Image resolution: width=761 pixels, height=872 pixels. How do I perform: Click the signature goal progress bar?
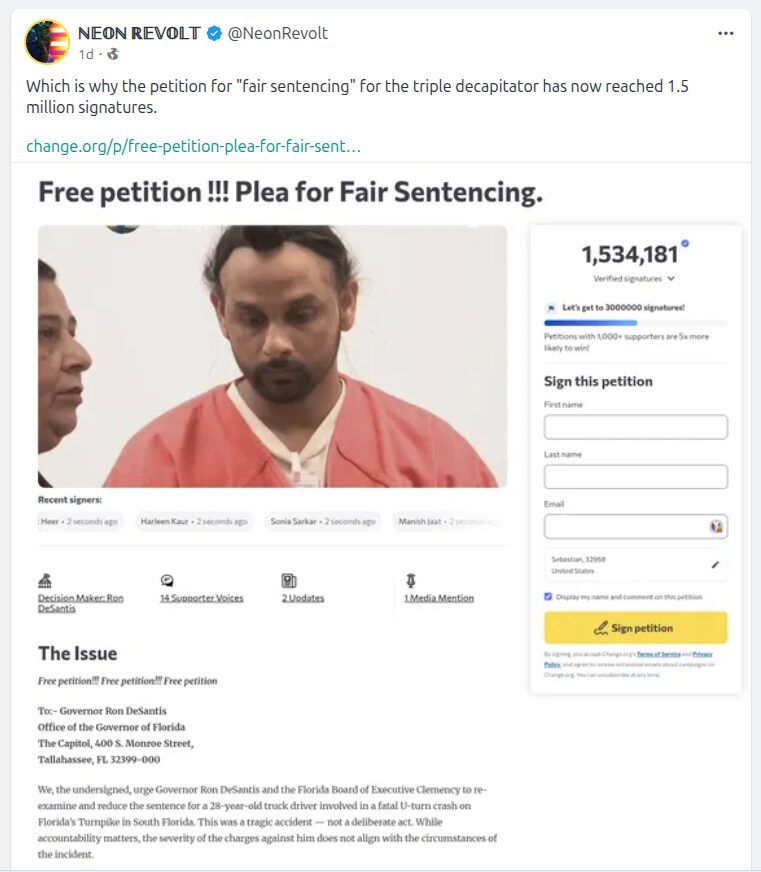click(635, 323)
